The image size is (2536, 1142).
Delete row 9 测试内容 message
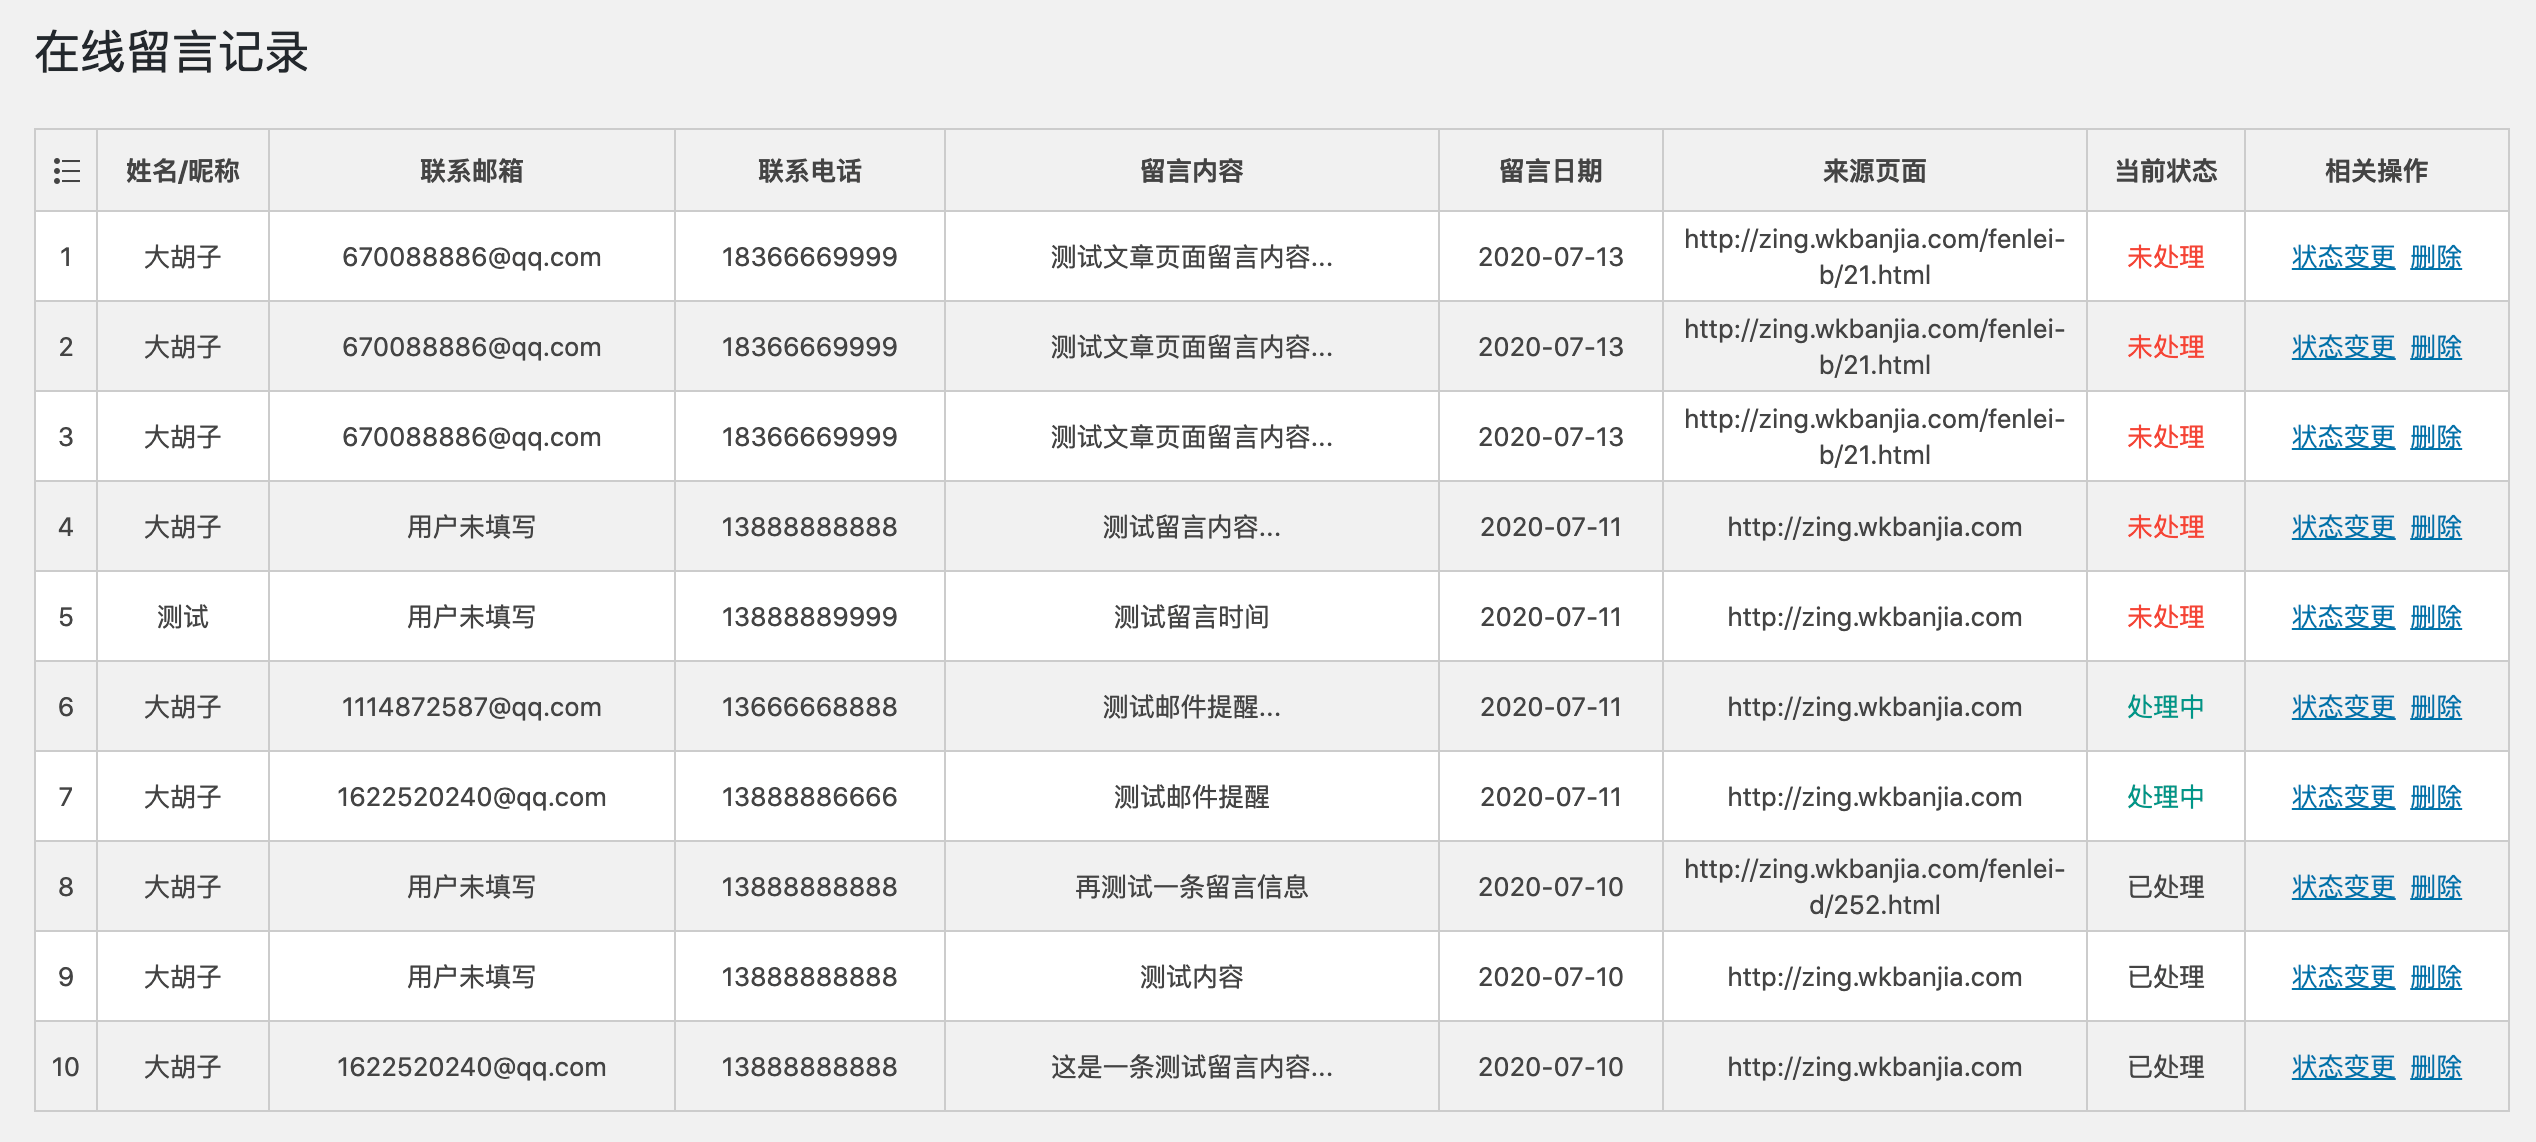tap(2435, 977)
